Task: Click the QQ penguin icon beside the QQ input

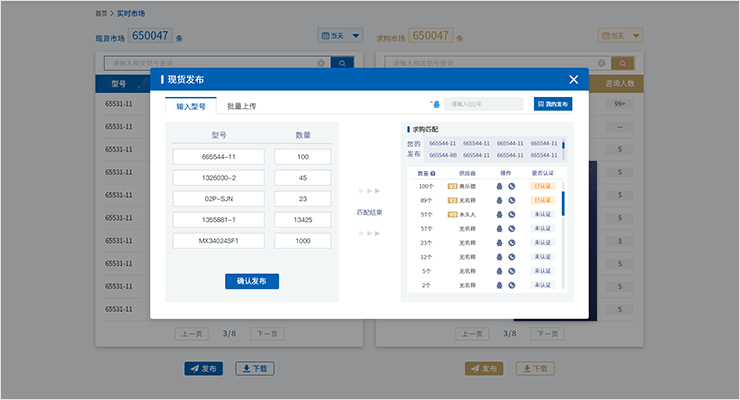Action: tap(437, 104)
